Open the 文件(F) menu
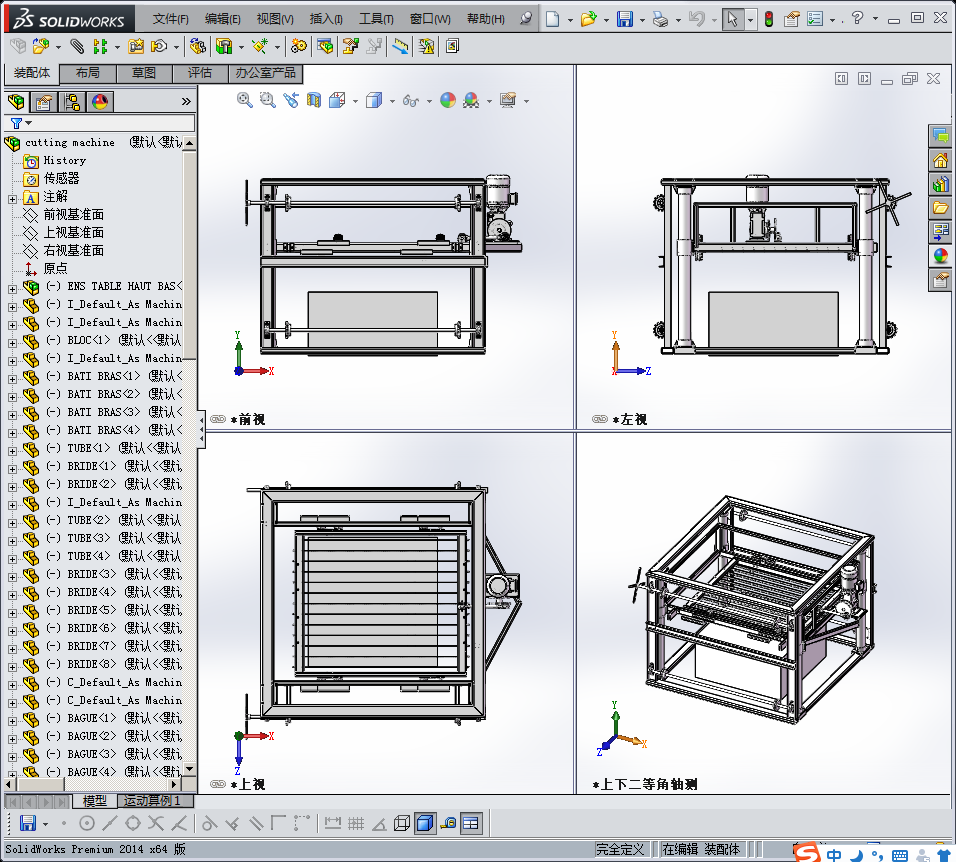 (170, 19)
